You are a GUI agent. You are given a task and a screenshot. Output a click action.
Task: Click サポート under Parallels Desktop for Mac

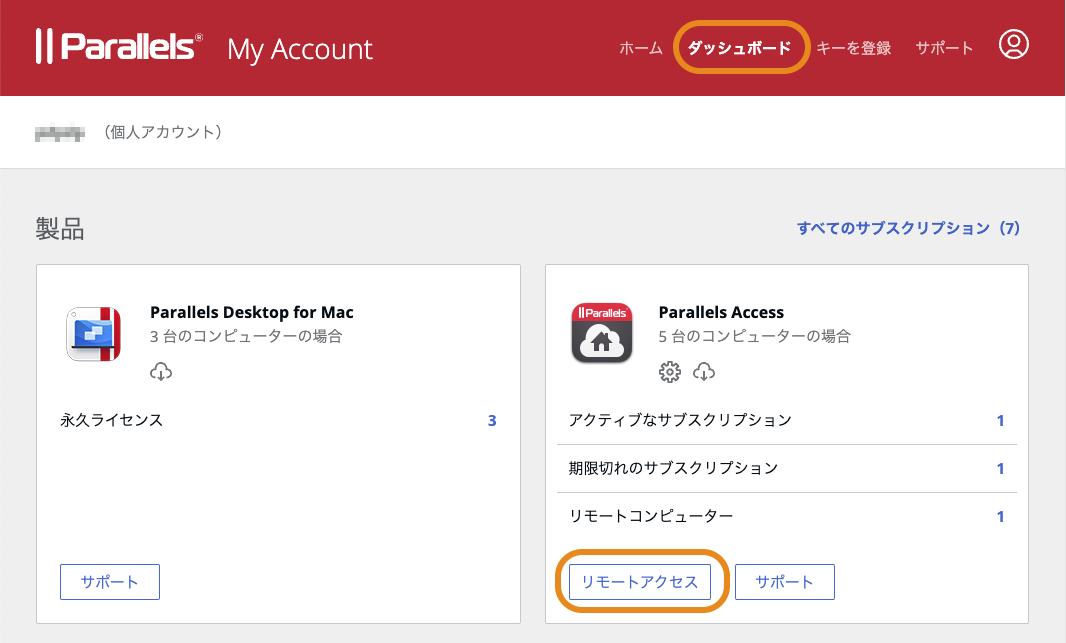pyautogui.click(x=109, y=581)
